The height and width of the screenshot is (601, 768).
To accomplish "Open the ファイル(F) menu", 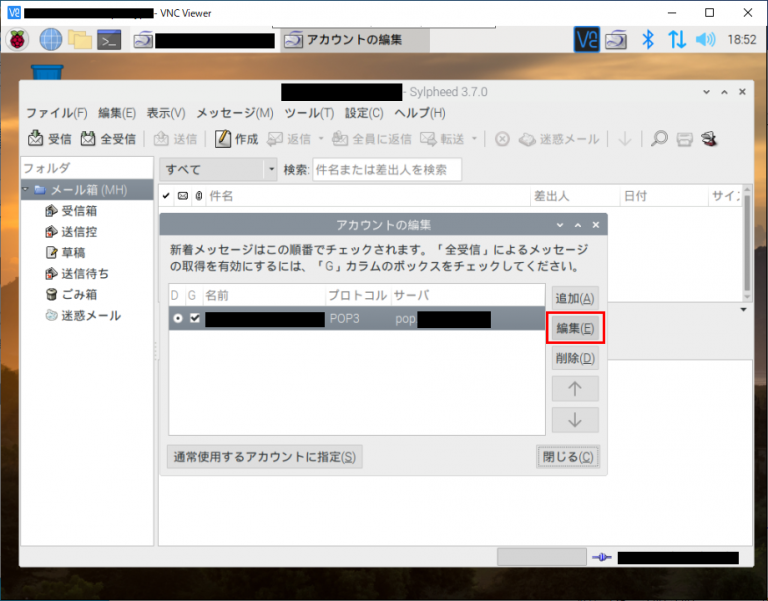I will point(56,113).
